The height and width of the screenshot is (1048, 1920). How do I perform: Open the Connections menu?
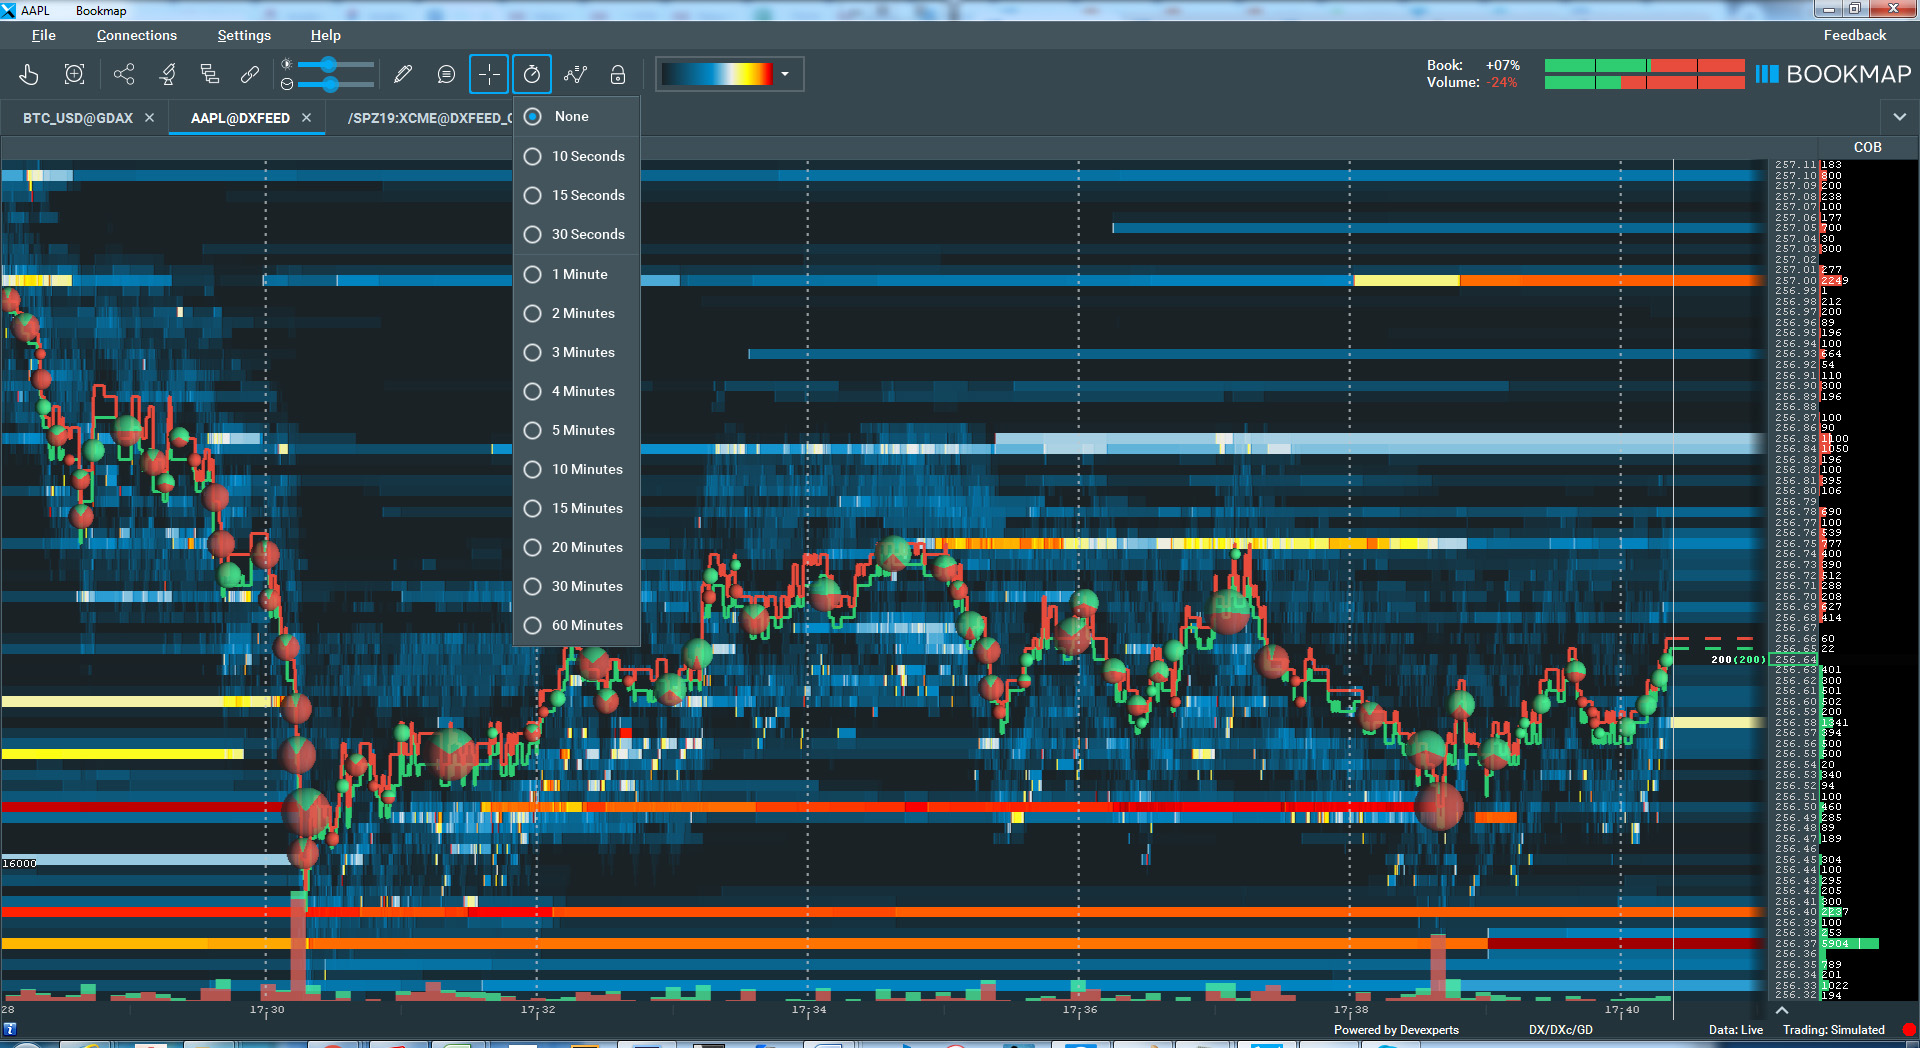click(x=137, y=35)
